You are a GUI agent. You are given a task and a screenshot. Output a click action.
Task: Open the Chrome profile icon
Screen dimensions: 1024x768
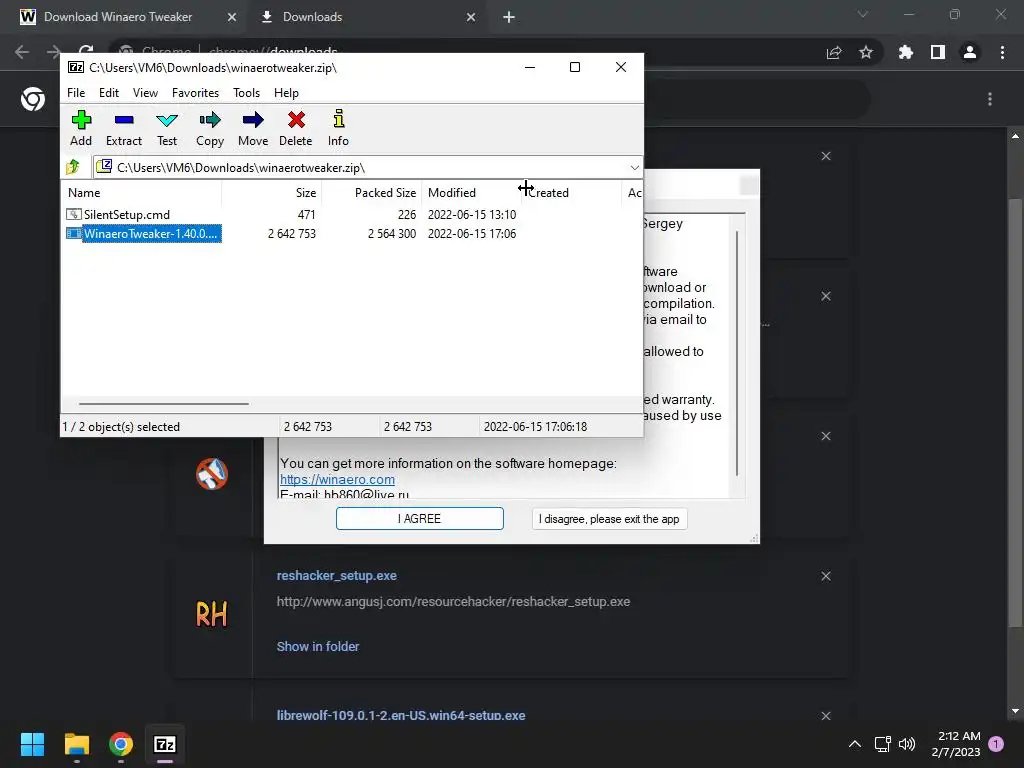pyautogui.click(x=970, y=52)
